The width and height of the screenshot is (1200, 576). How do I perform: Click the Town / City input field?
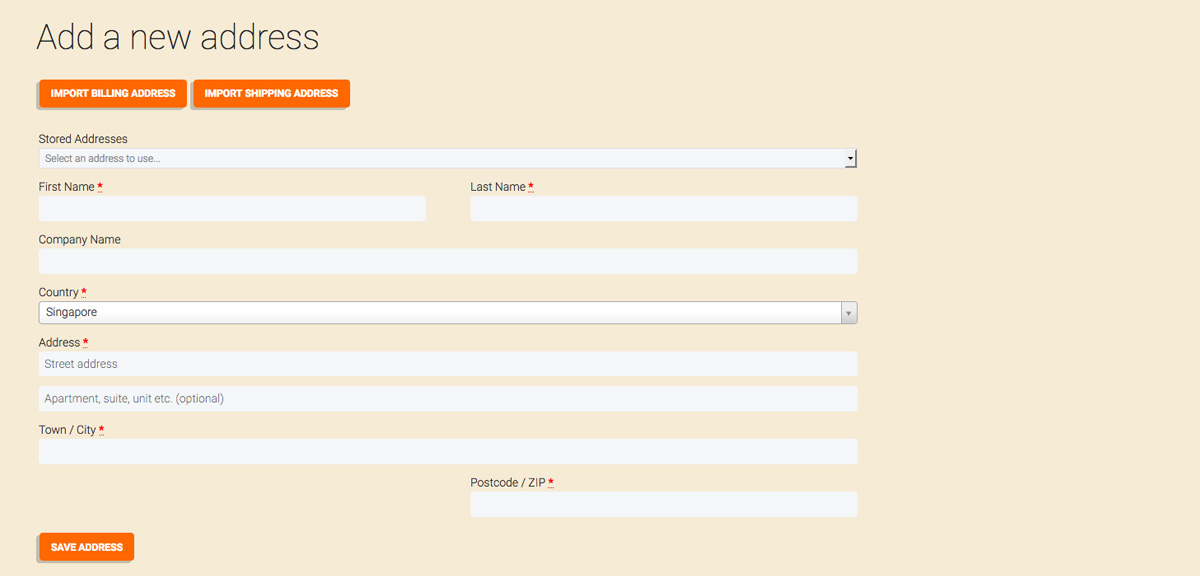(x=448, y=451)
